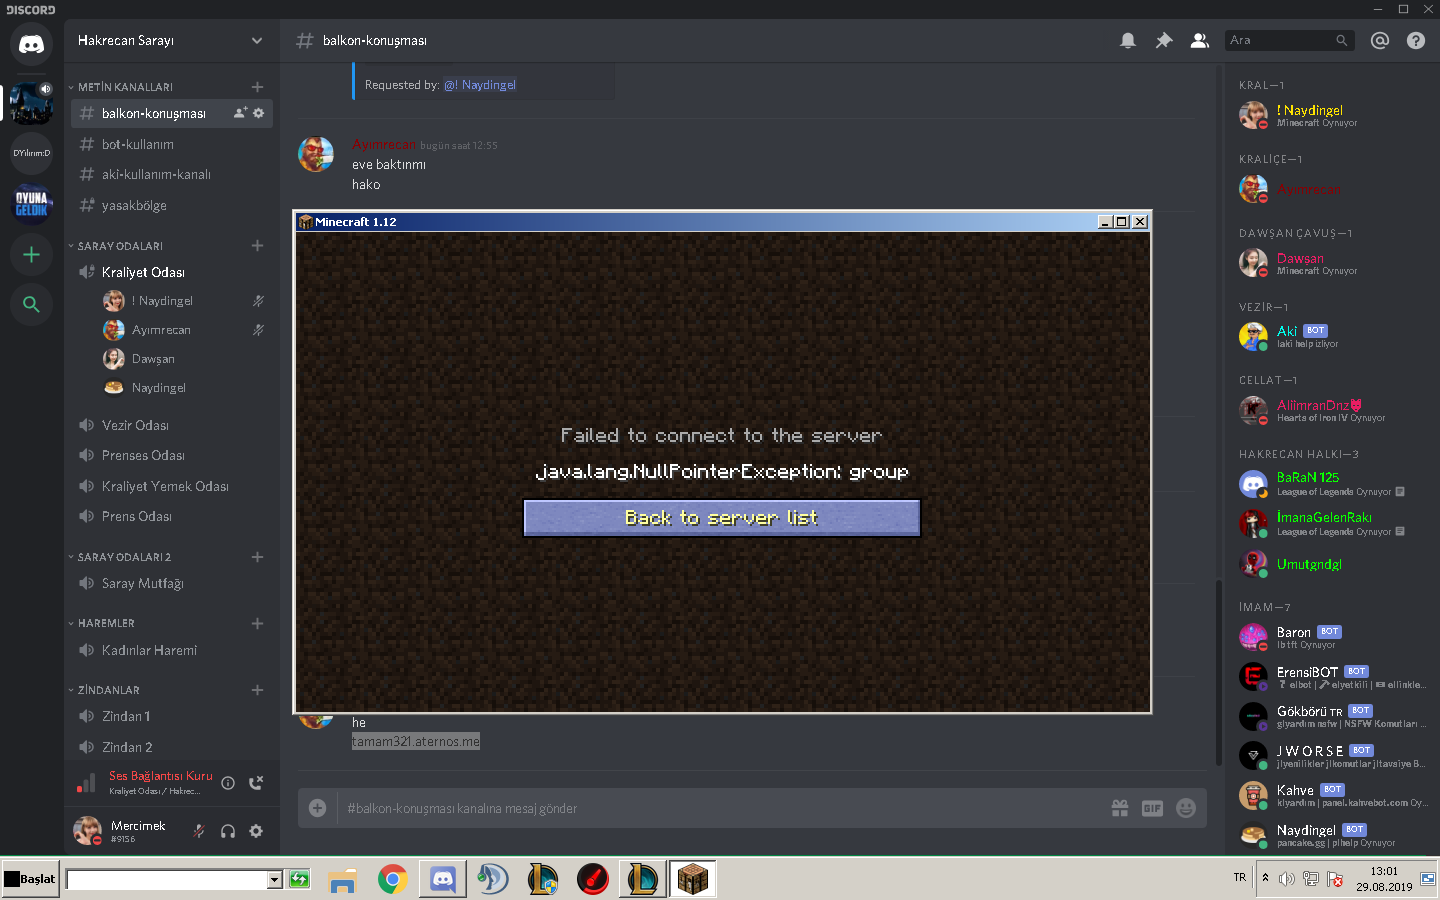Screen dimensions: 1440x900
Task: Add a server with the green plus
Action: coord(31,255)
